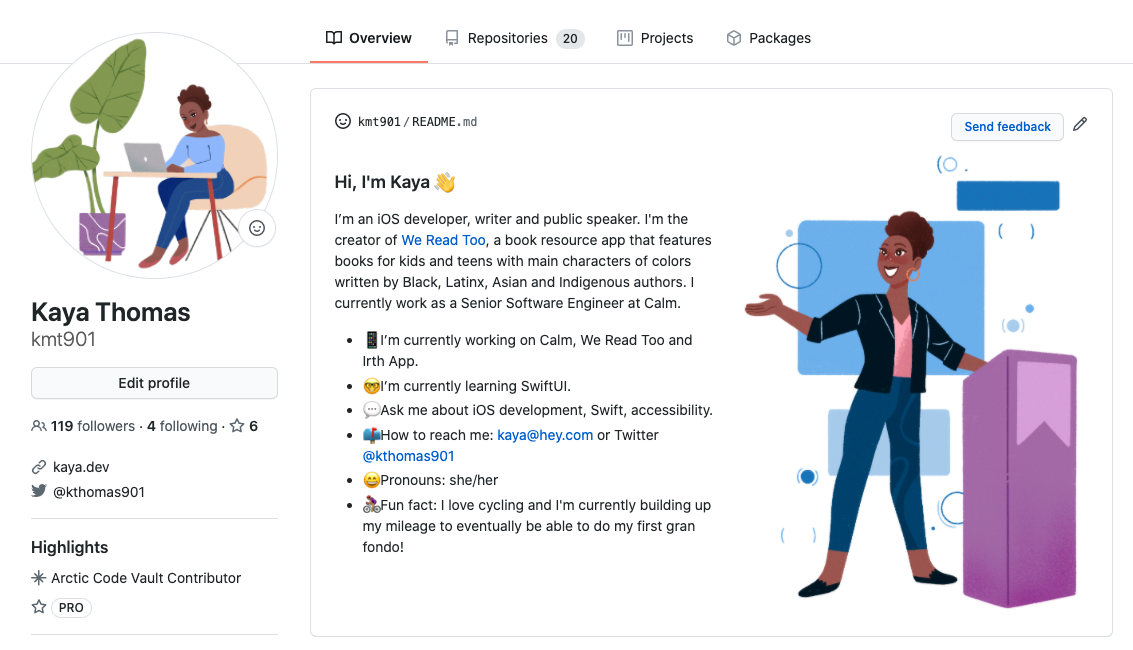1133x650 pixels.
Task: Click the Kaya Thomas profile avatar
Action: click(x=154, y=155)
